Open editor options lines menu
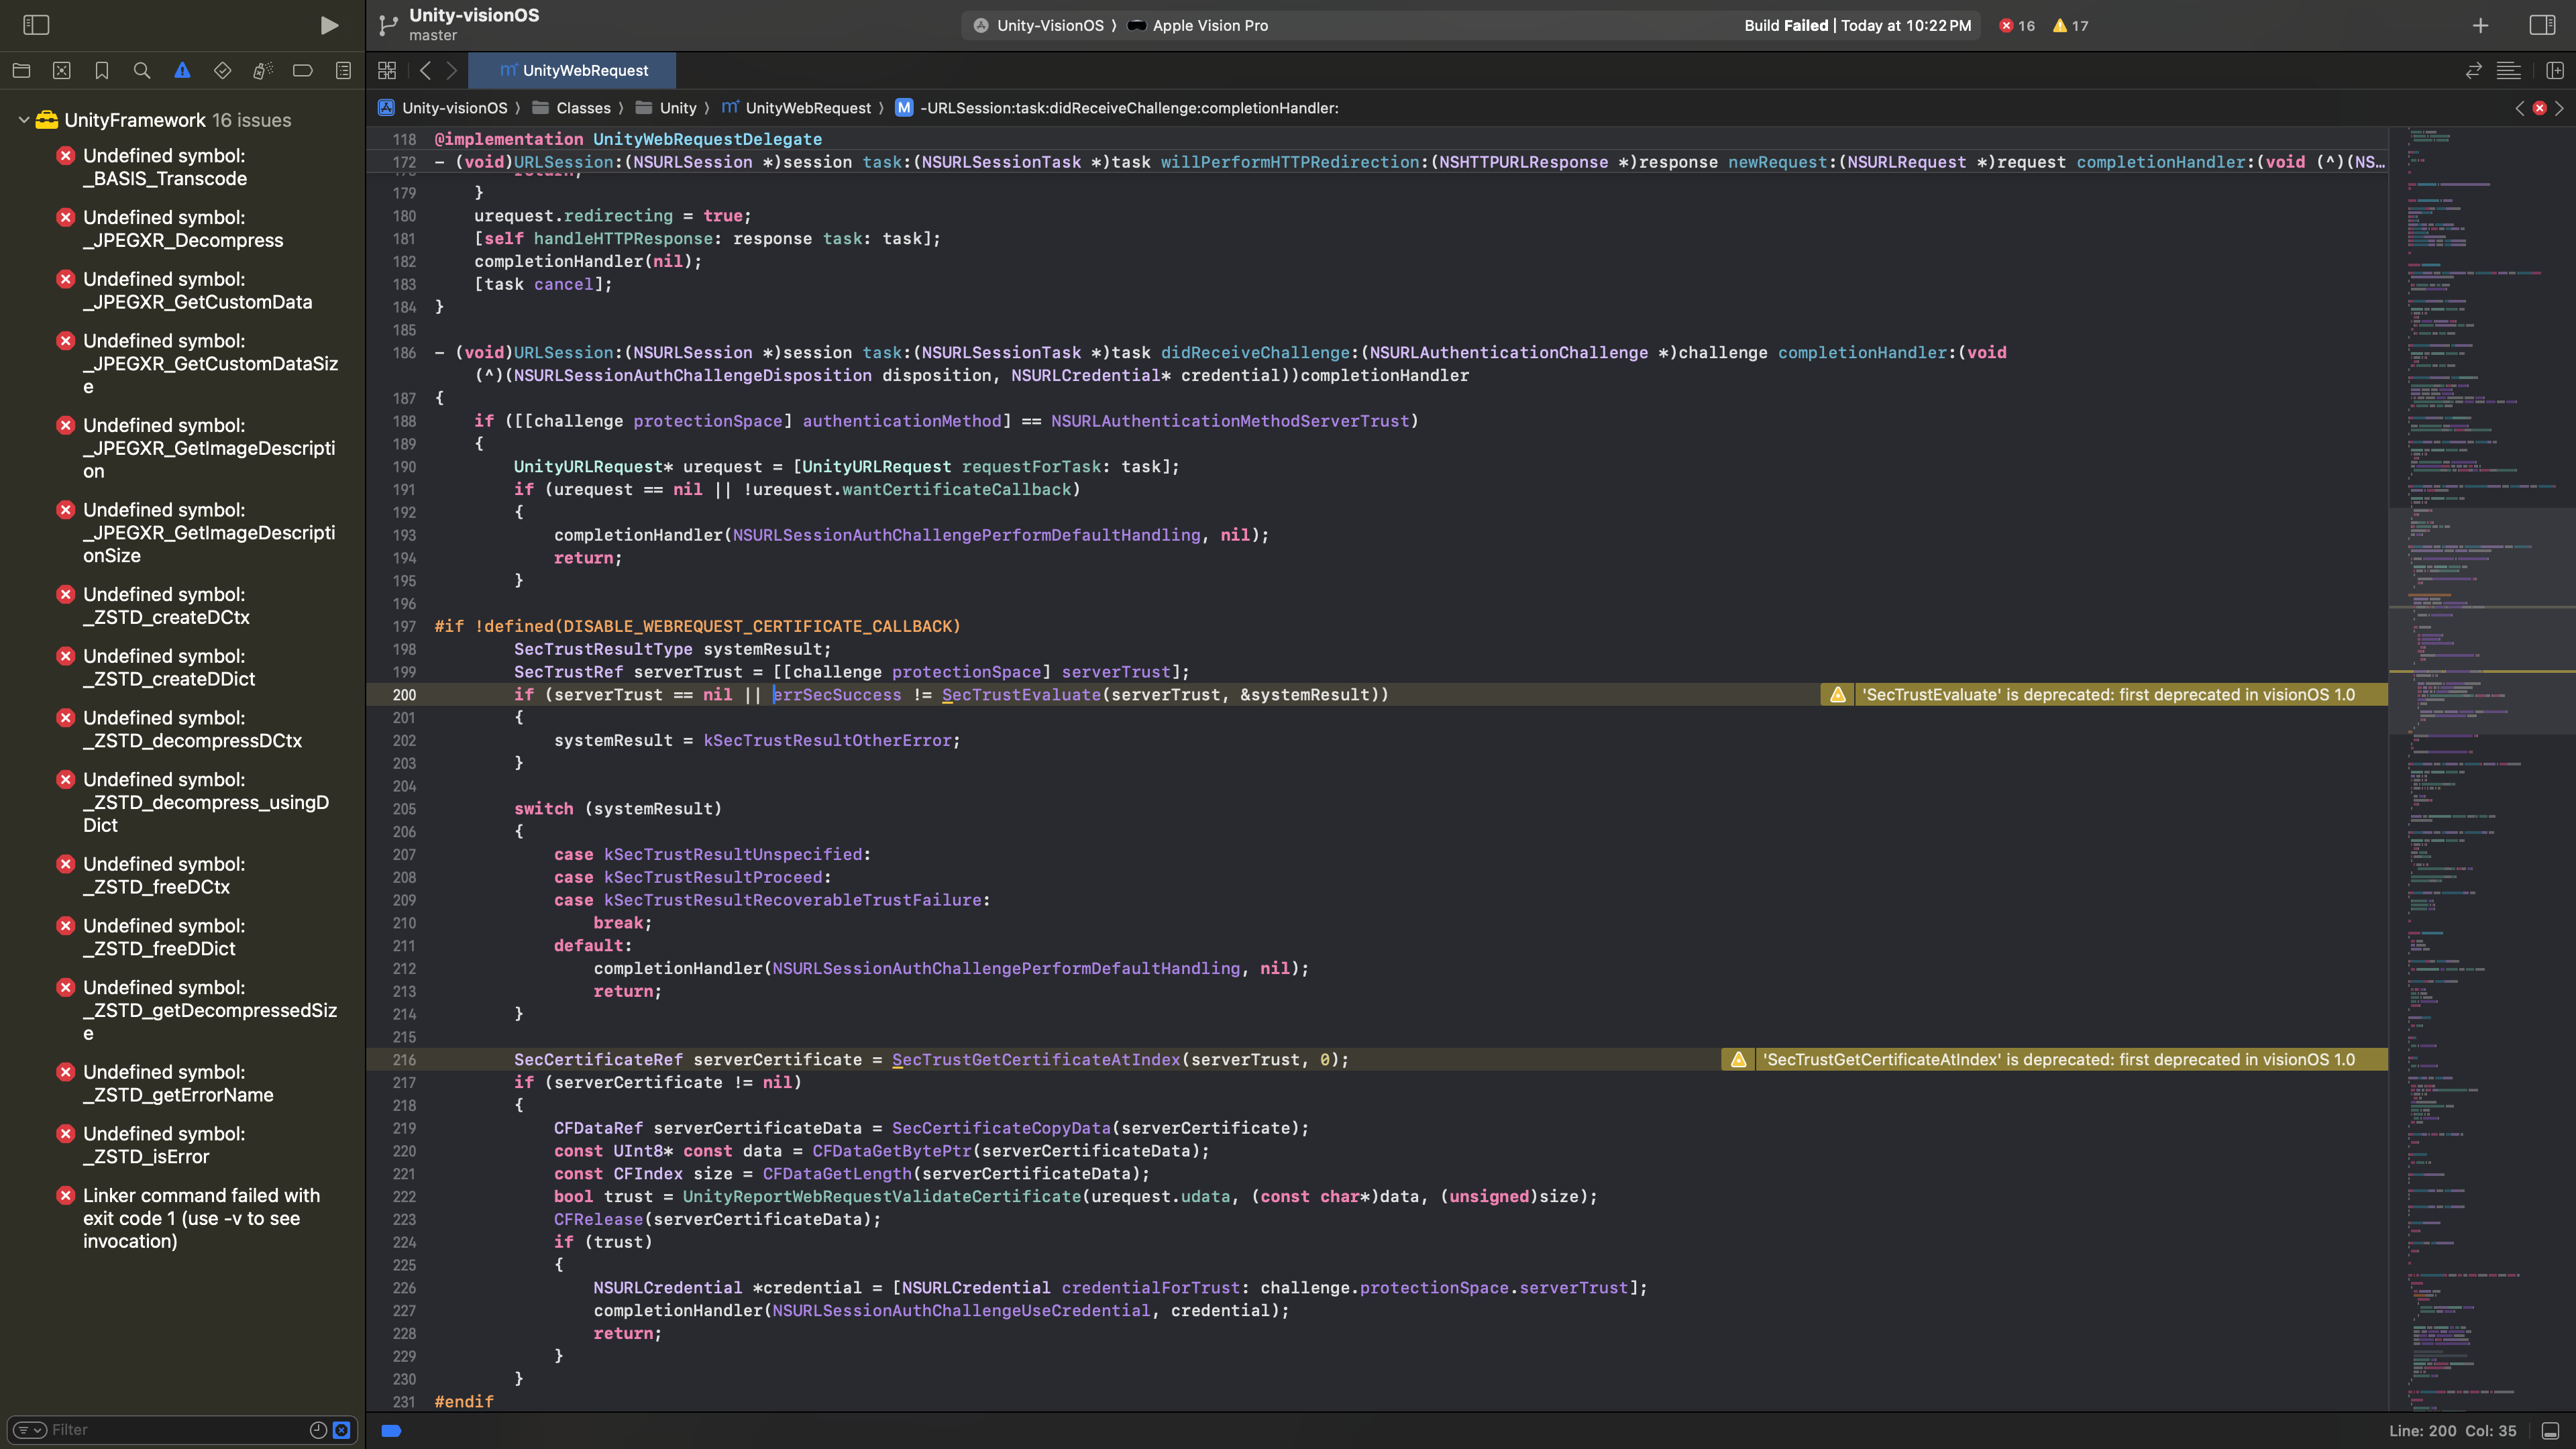This screenshot has height=1449, width=2576. point(2508,71)
